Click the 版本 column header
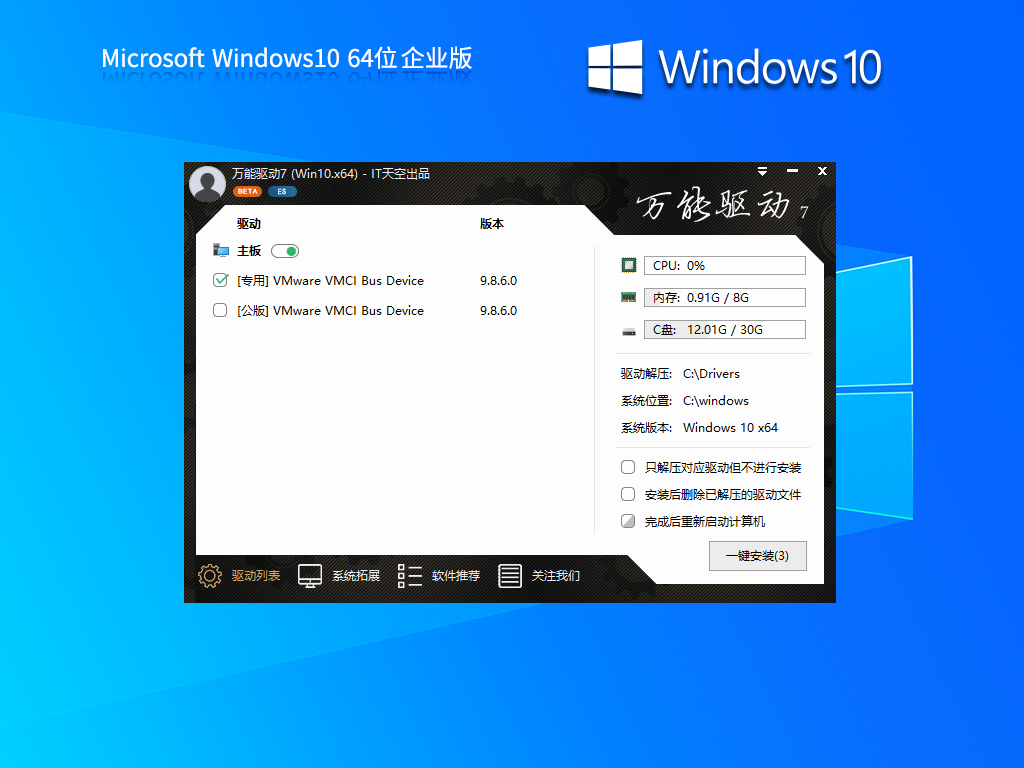Viewport: 1024px width, 768px height. pos(492,224)
